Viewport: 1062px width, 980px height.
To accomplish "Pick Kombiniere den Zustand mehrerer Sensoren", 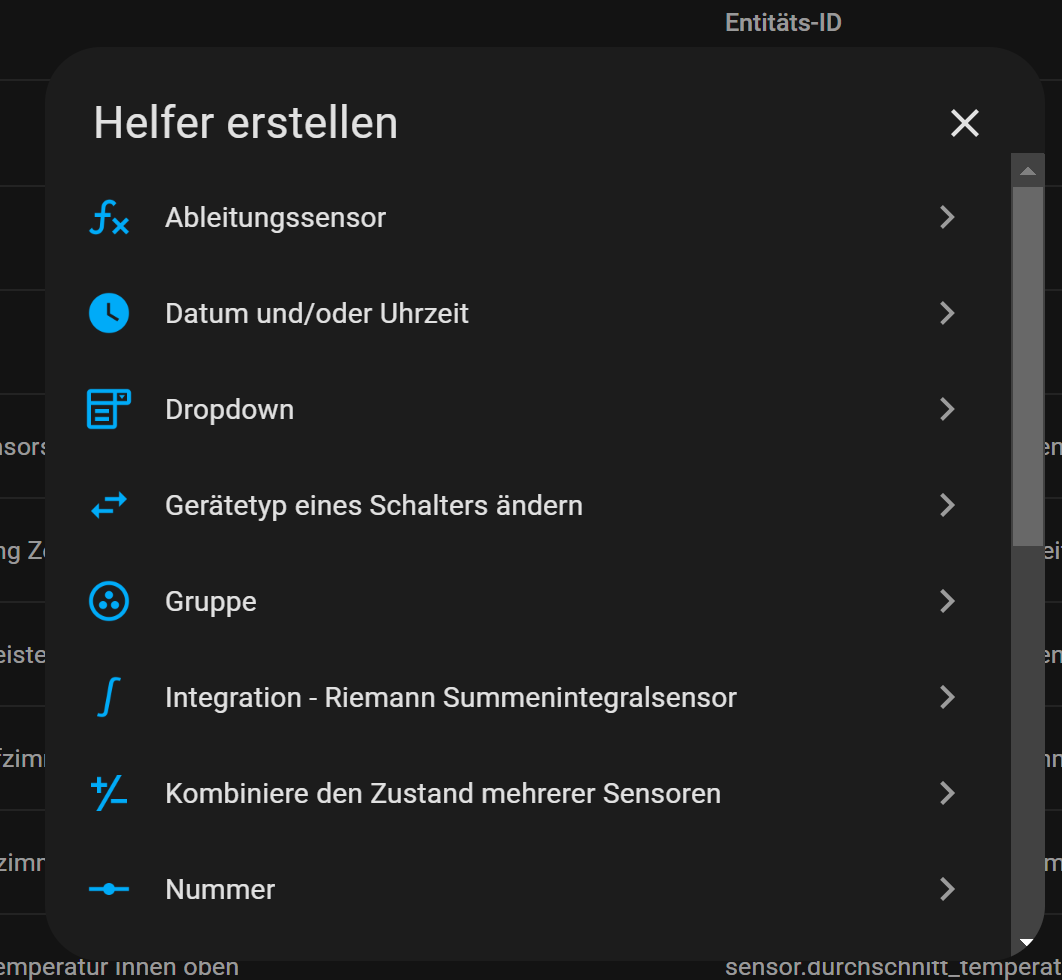I will coord(442,794).
